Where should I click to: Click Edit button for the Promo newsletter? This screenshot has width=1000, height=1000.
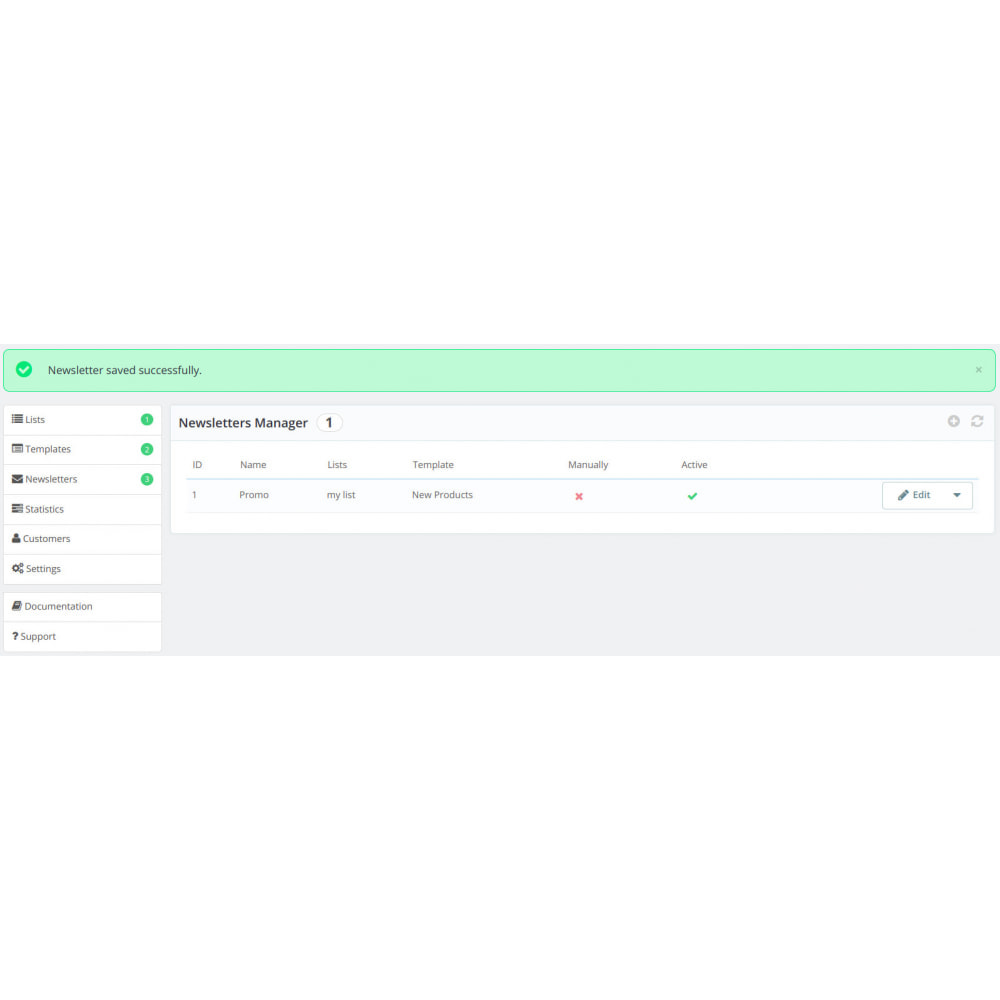914,495
